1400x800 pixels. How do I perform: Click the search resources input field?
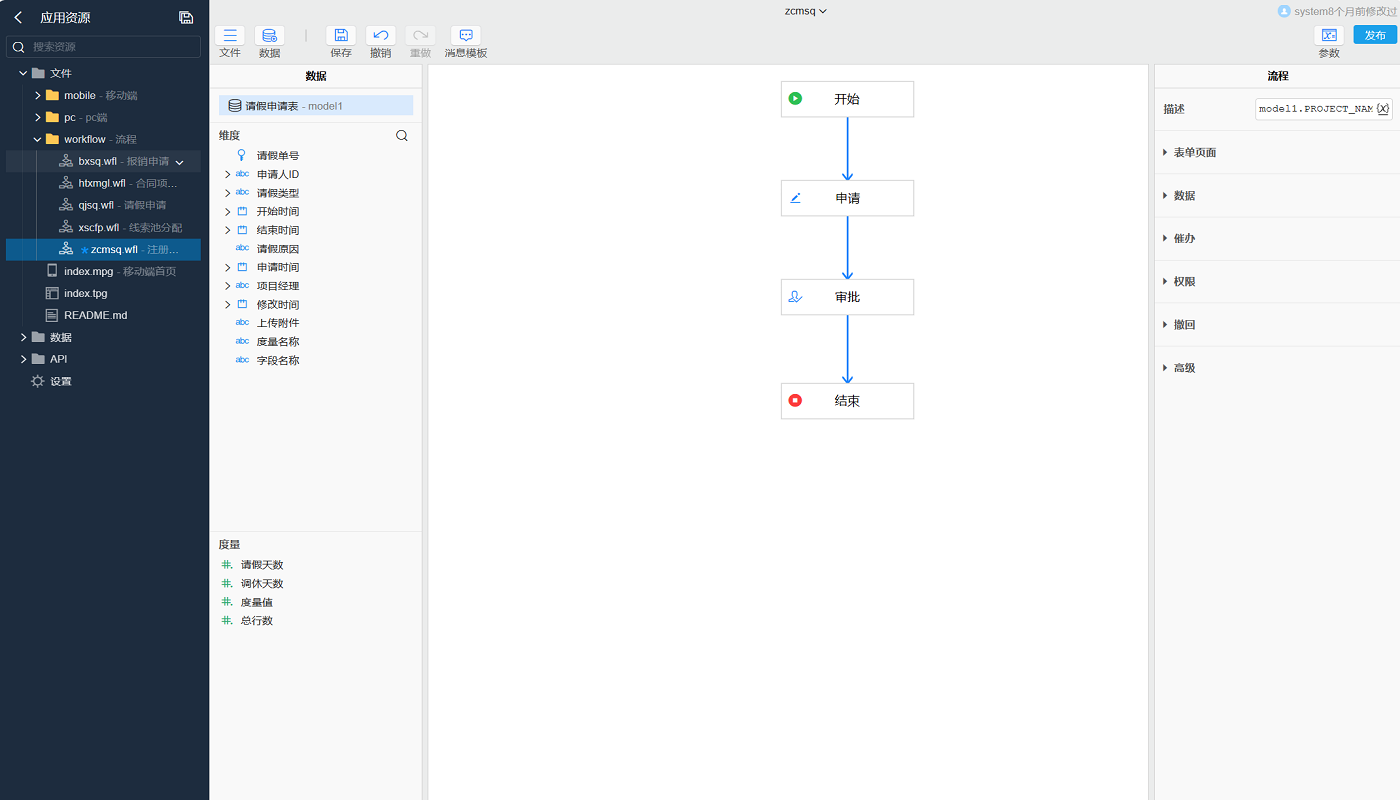(110, 47)
